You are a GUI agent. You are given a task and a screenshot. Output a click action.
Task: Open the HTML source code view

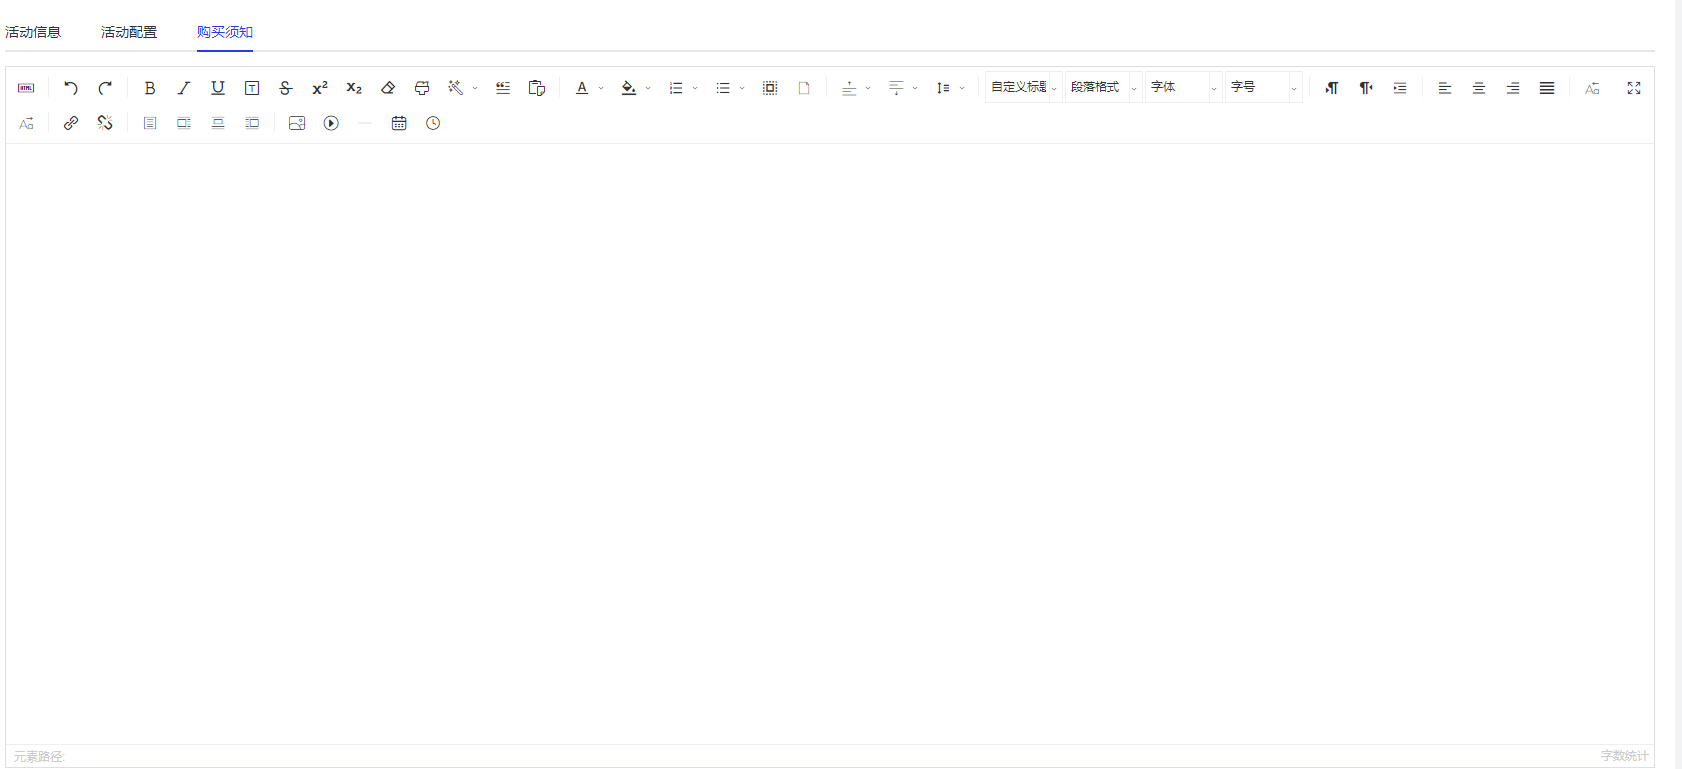pyautogui.click(x=26, y=88)
